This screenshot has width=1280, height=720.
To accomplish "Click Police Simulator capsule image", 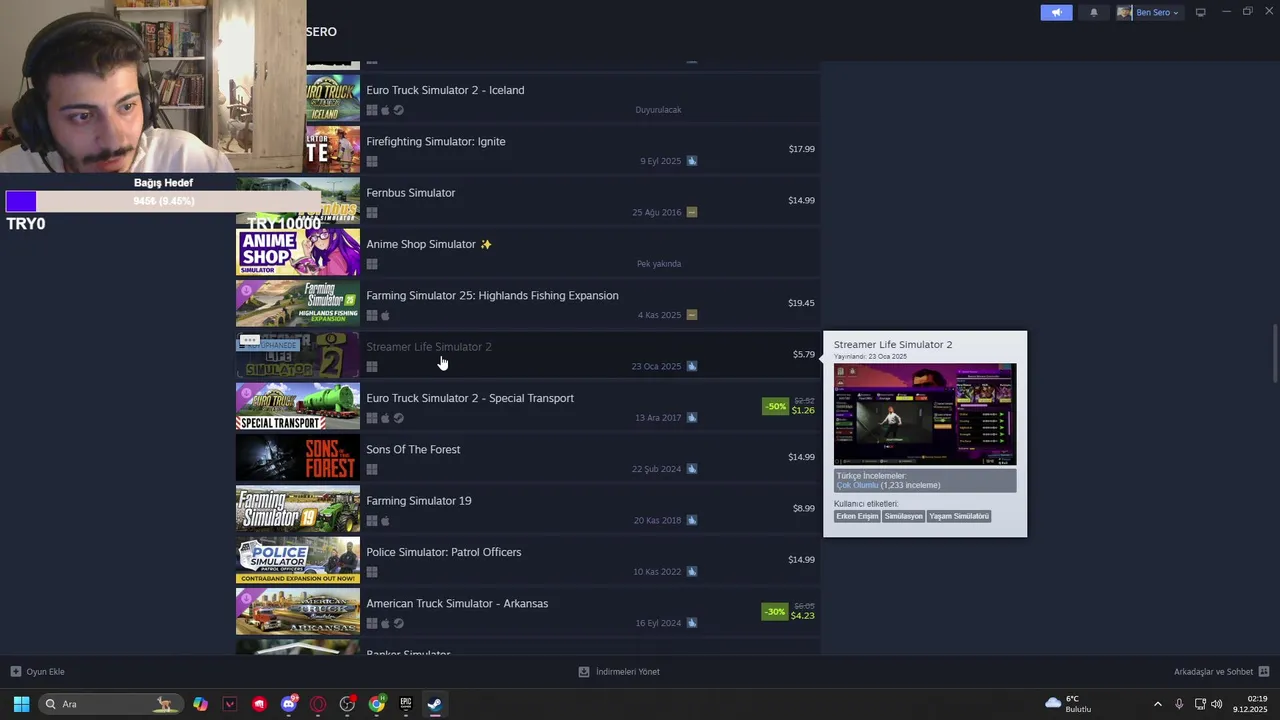I will point(298,560).
